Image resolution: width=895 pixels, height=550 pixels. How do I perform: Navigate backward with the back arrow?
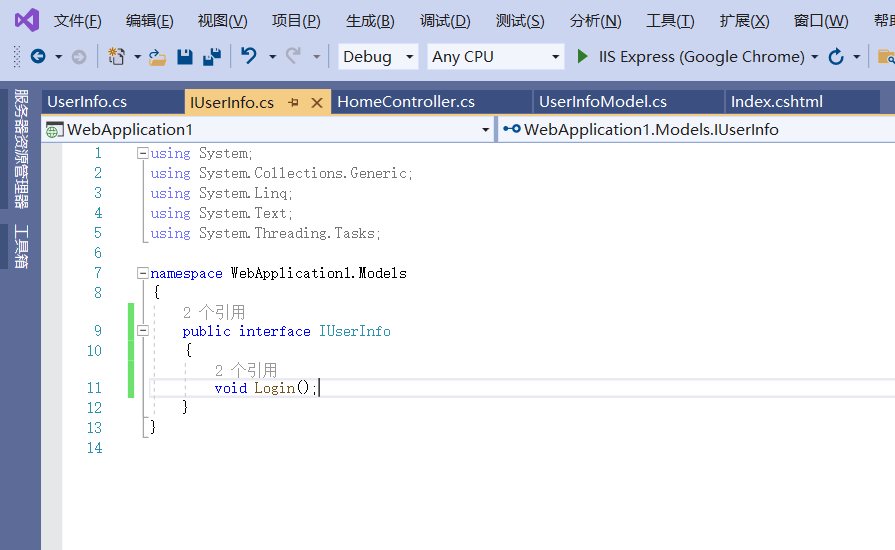[x=38, y=56]
